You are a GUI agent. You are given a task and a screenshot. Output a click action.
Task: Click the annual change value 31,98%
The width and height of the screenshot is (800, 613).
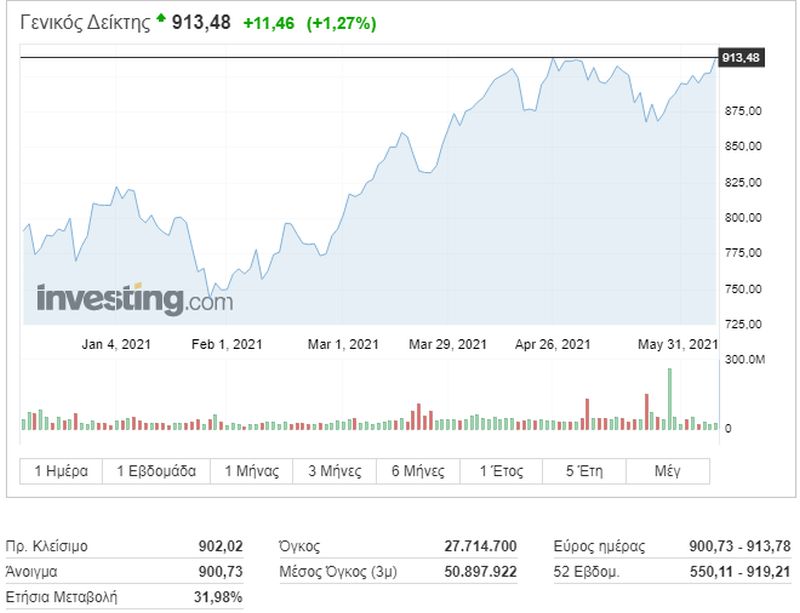[x=218, y=597]
